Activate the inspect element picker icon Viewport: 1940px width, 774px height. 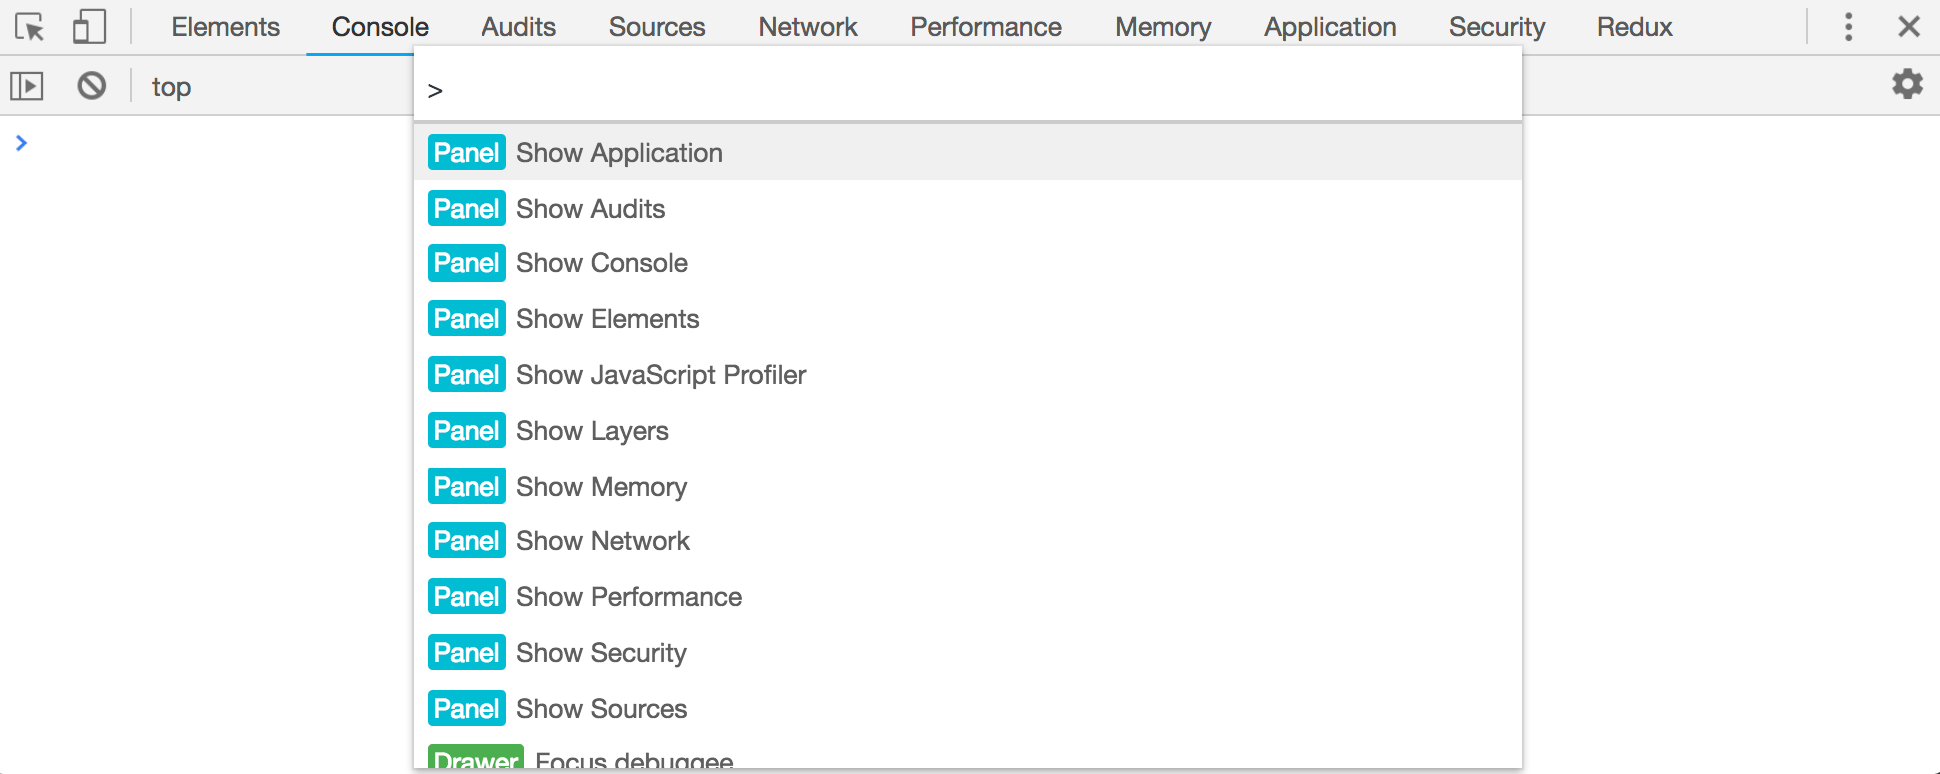pos(30,27)
